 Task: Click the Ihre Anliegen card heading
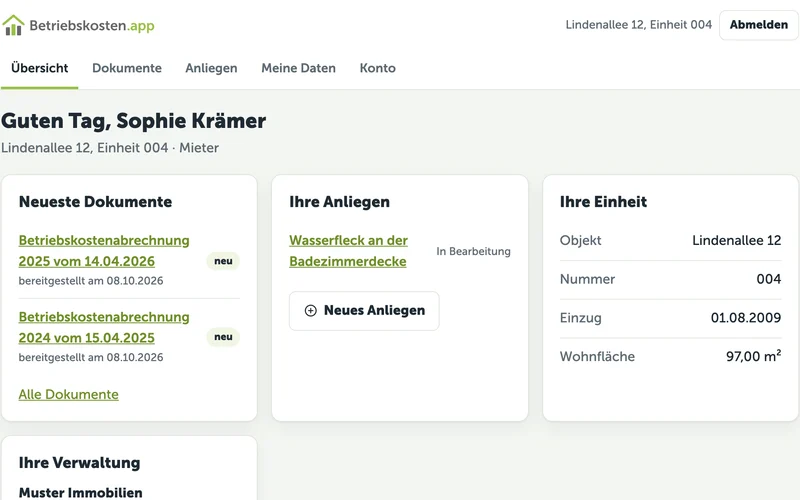[339, 202]
